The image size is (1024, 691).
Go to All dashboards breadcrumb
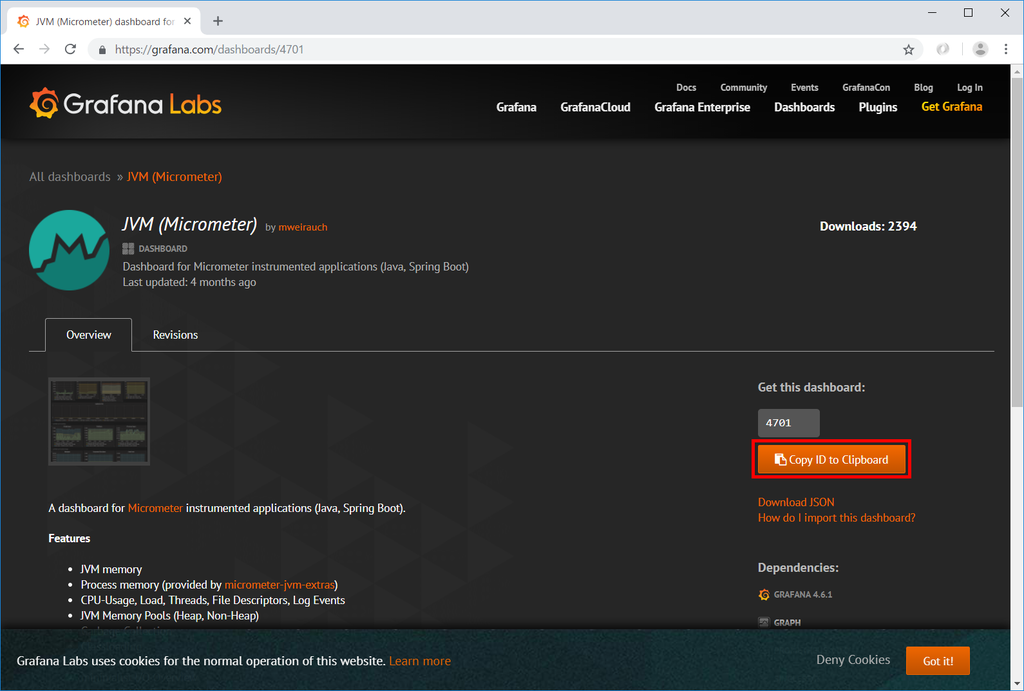(x=70, y=177)
